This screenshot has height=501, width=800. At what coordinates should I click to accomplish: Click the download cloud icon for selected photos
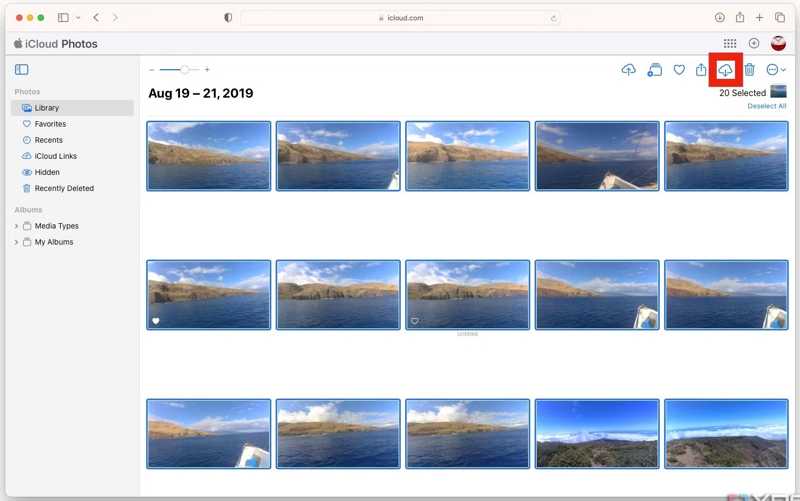[x=725, y=70]
